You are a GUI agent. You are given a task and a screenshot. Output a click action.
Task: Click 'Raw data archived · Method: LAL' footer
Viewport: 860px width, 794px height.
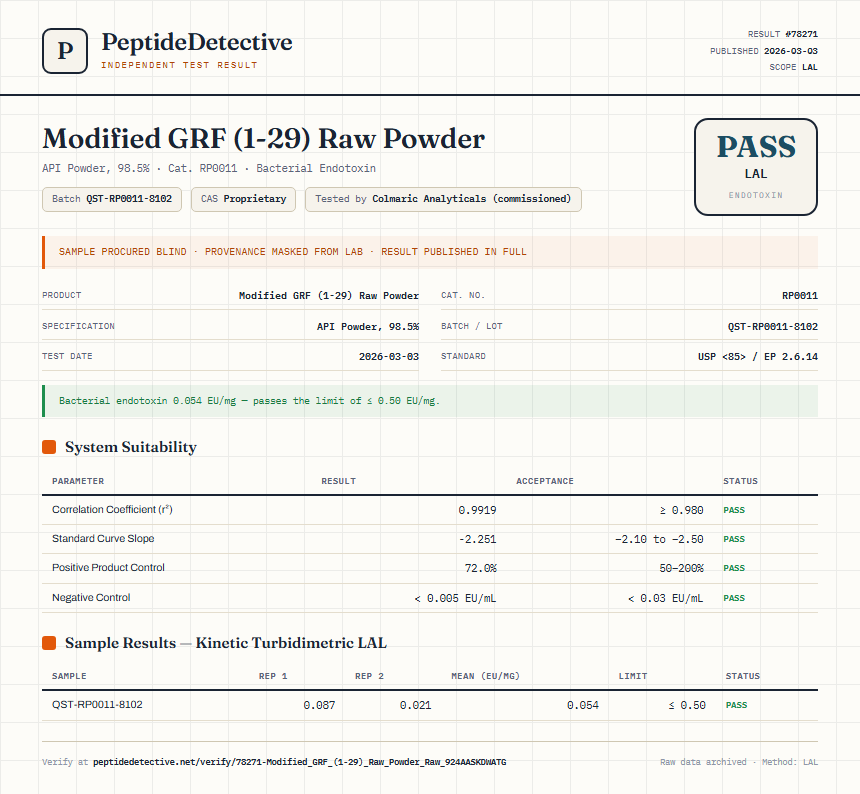pos(739,762)
